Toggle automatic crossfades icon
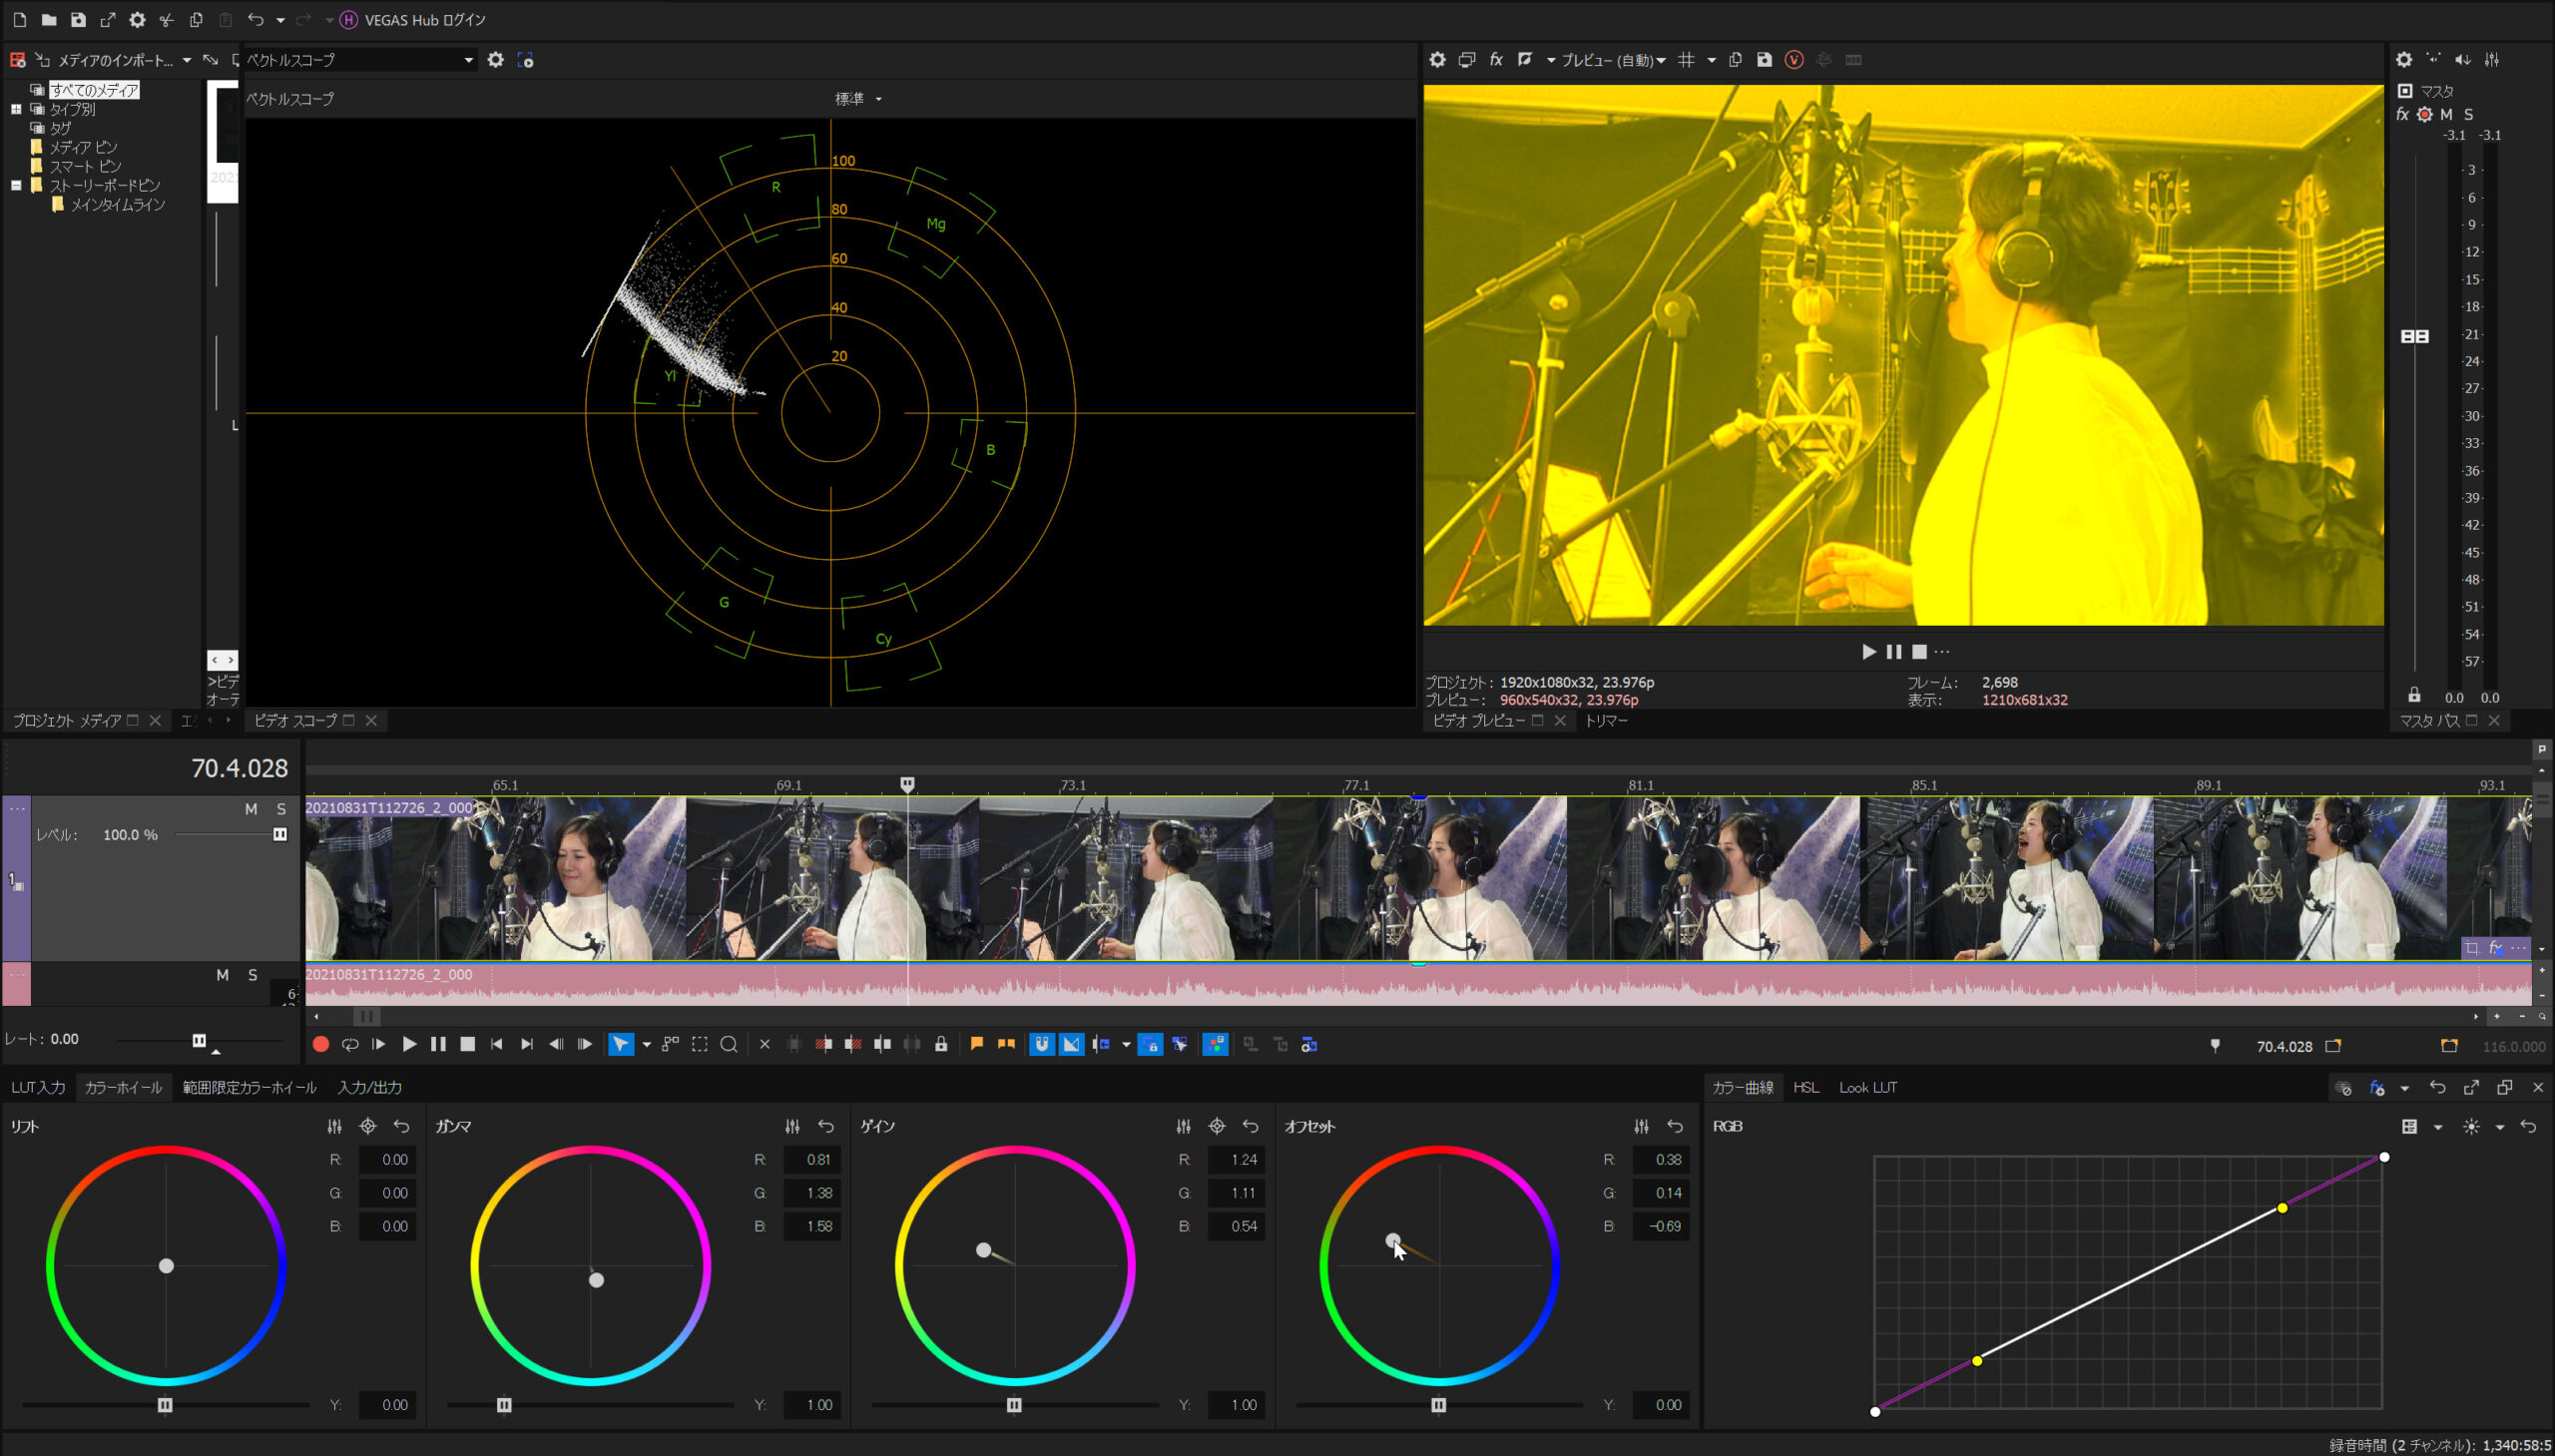Viewport: 2555px width, 1456px height. [x=1071, y=1044]
